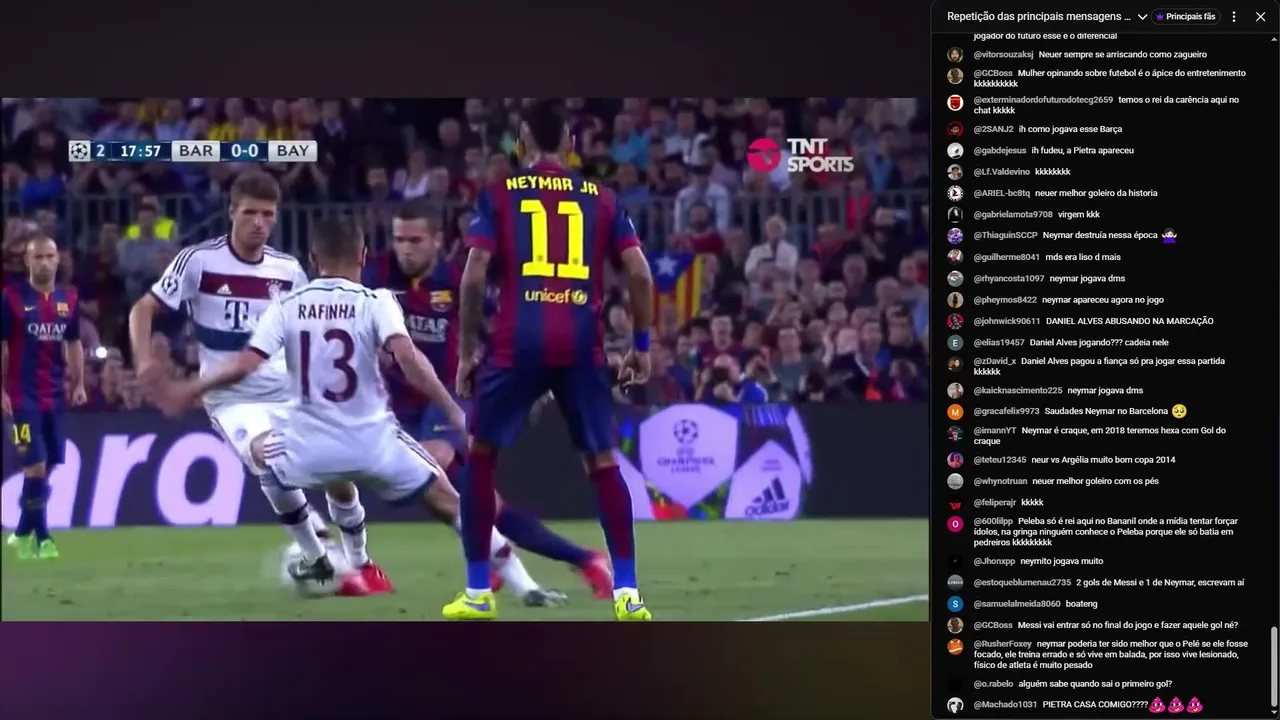
Task: Open @gabdejesus profile picture
Action: tap(955, 151)
